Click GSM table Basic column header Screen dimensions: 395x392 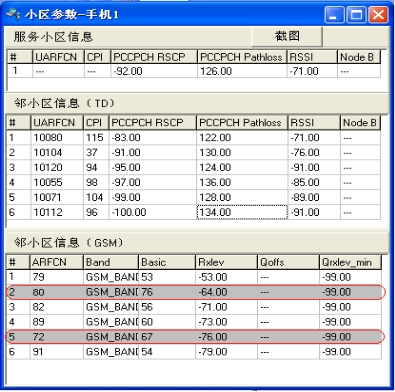[167, 262]
